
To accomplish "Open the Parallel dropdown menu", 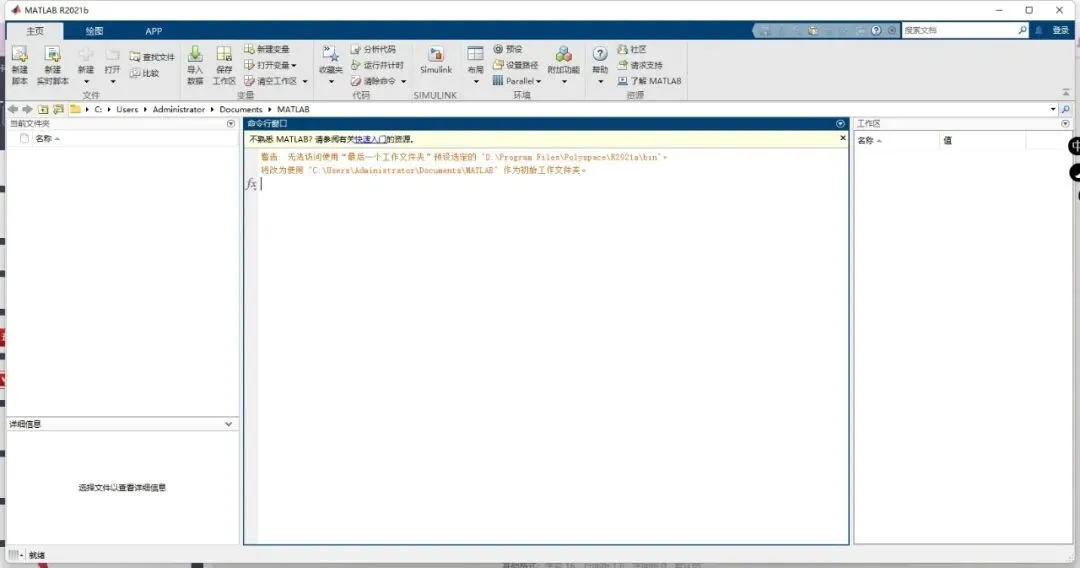I will click(x=517, y=81).
